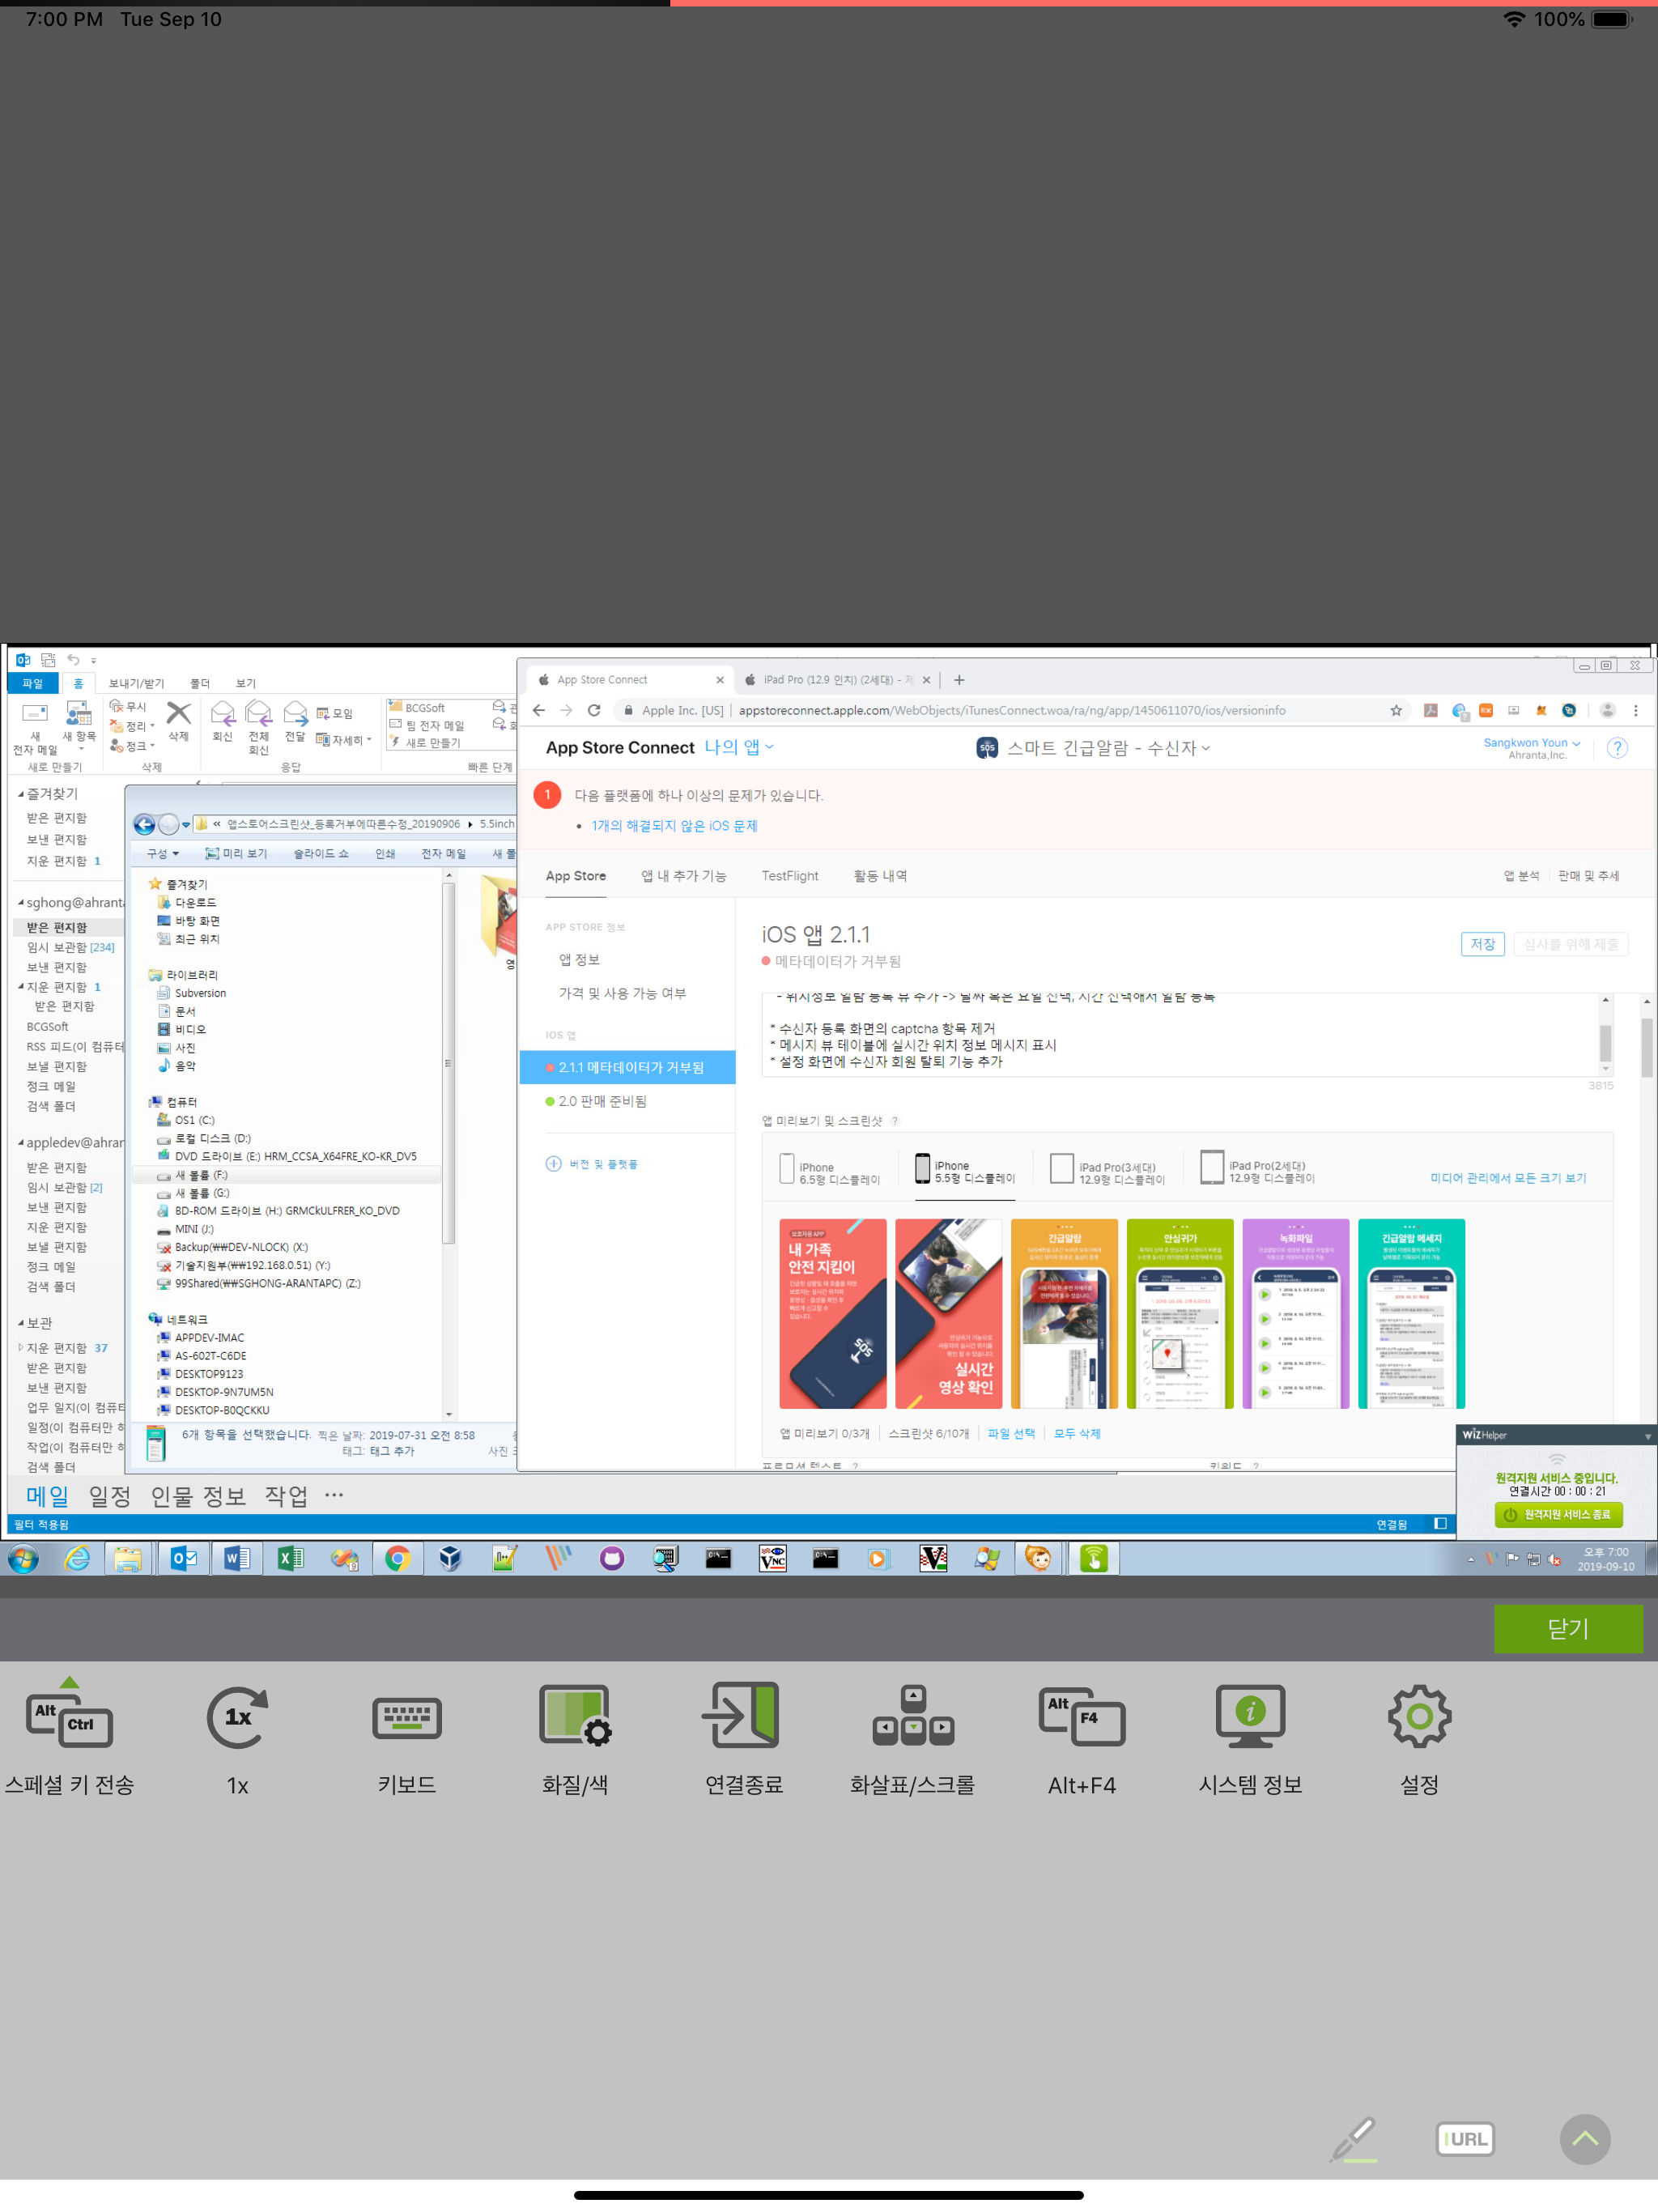Click the 원격지원 서비스 종료 button in WizHelper
1658x2212 pixels.
1558,1514
